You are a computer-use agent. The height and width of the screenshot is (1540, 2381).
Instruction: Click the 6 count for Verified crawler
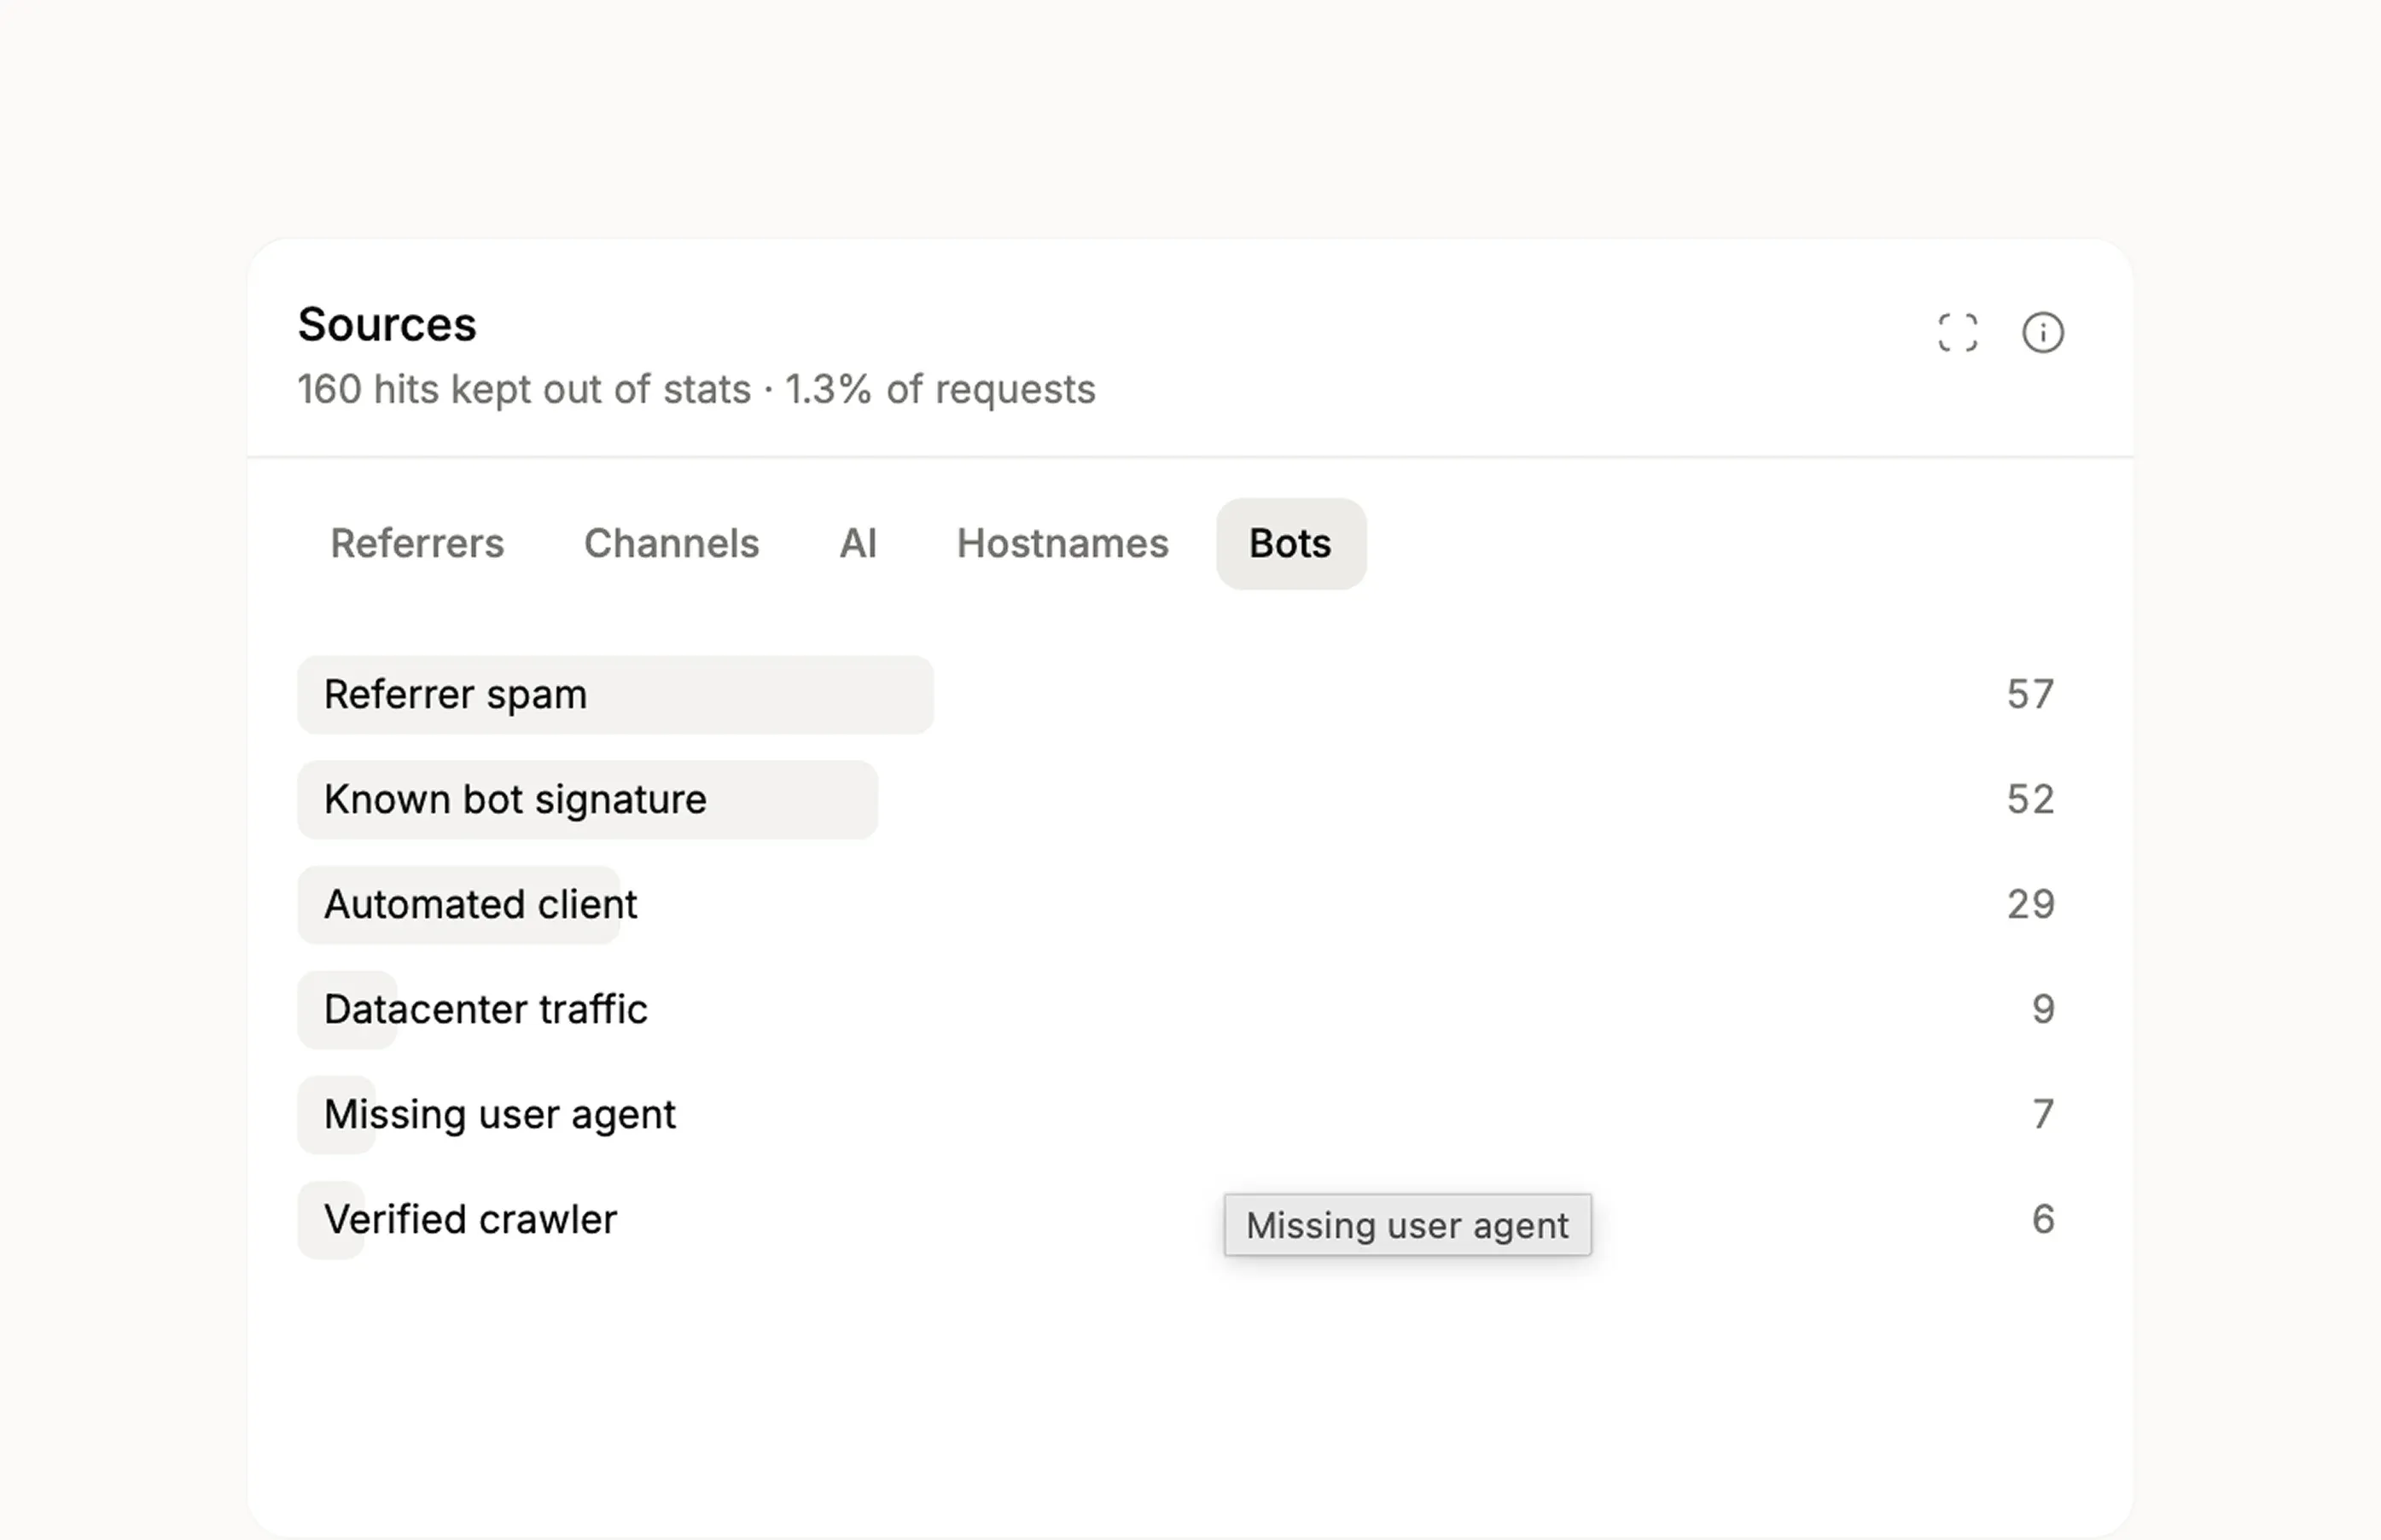(x=2043, y=1220)
